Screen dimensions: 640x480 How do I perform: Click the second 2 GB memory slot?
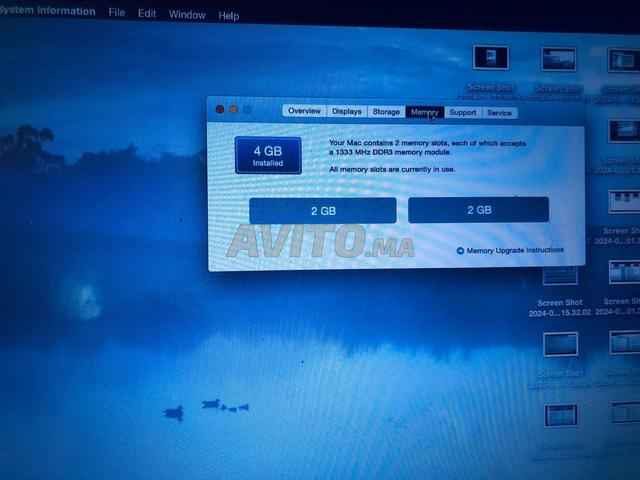(x=478, y=210)
